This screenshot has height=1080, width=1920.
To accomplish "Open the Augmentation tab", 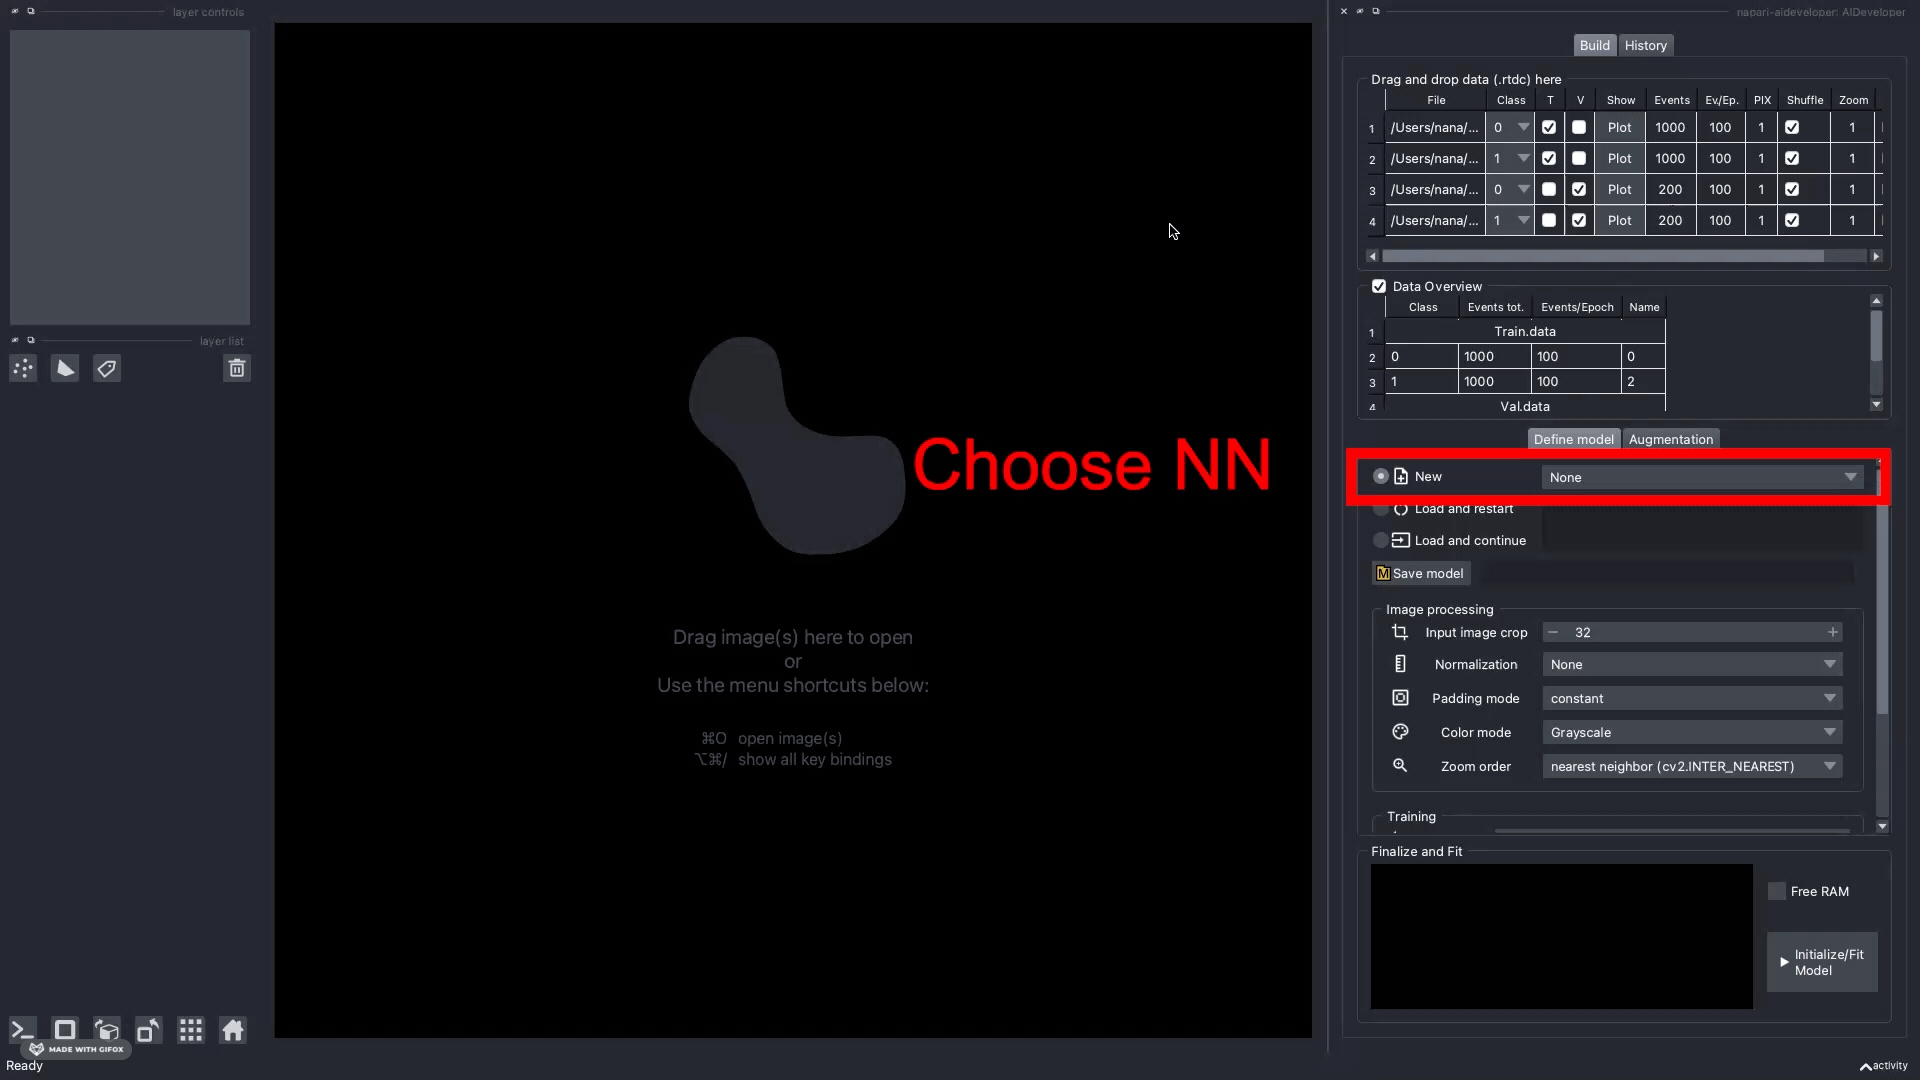I will 1670,440.
